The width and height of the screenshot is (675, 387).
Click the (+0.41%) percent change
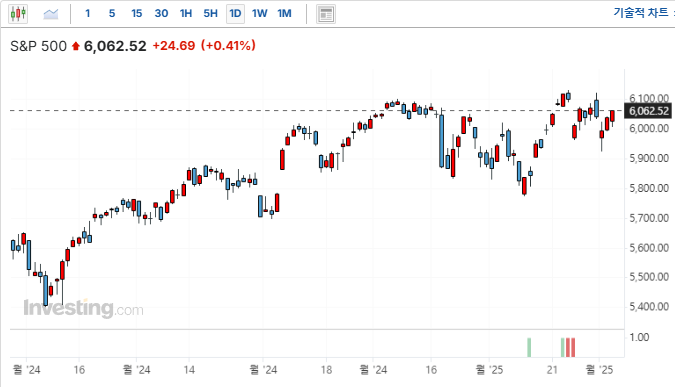(228, 46)
